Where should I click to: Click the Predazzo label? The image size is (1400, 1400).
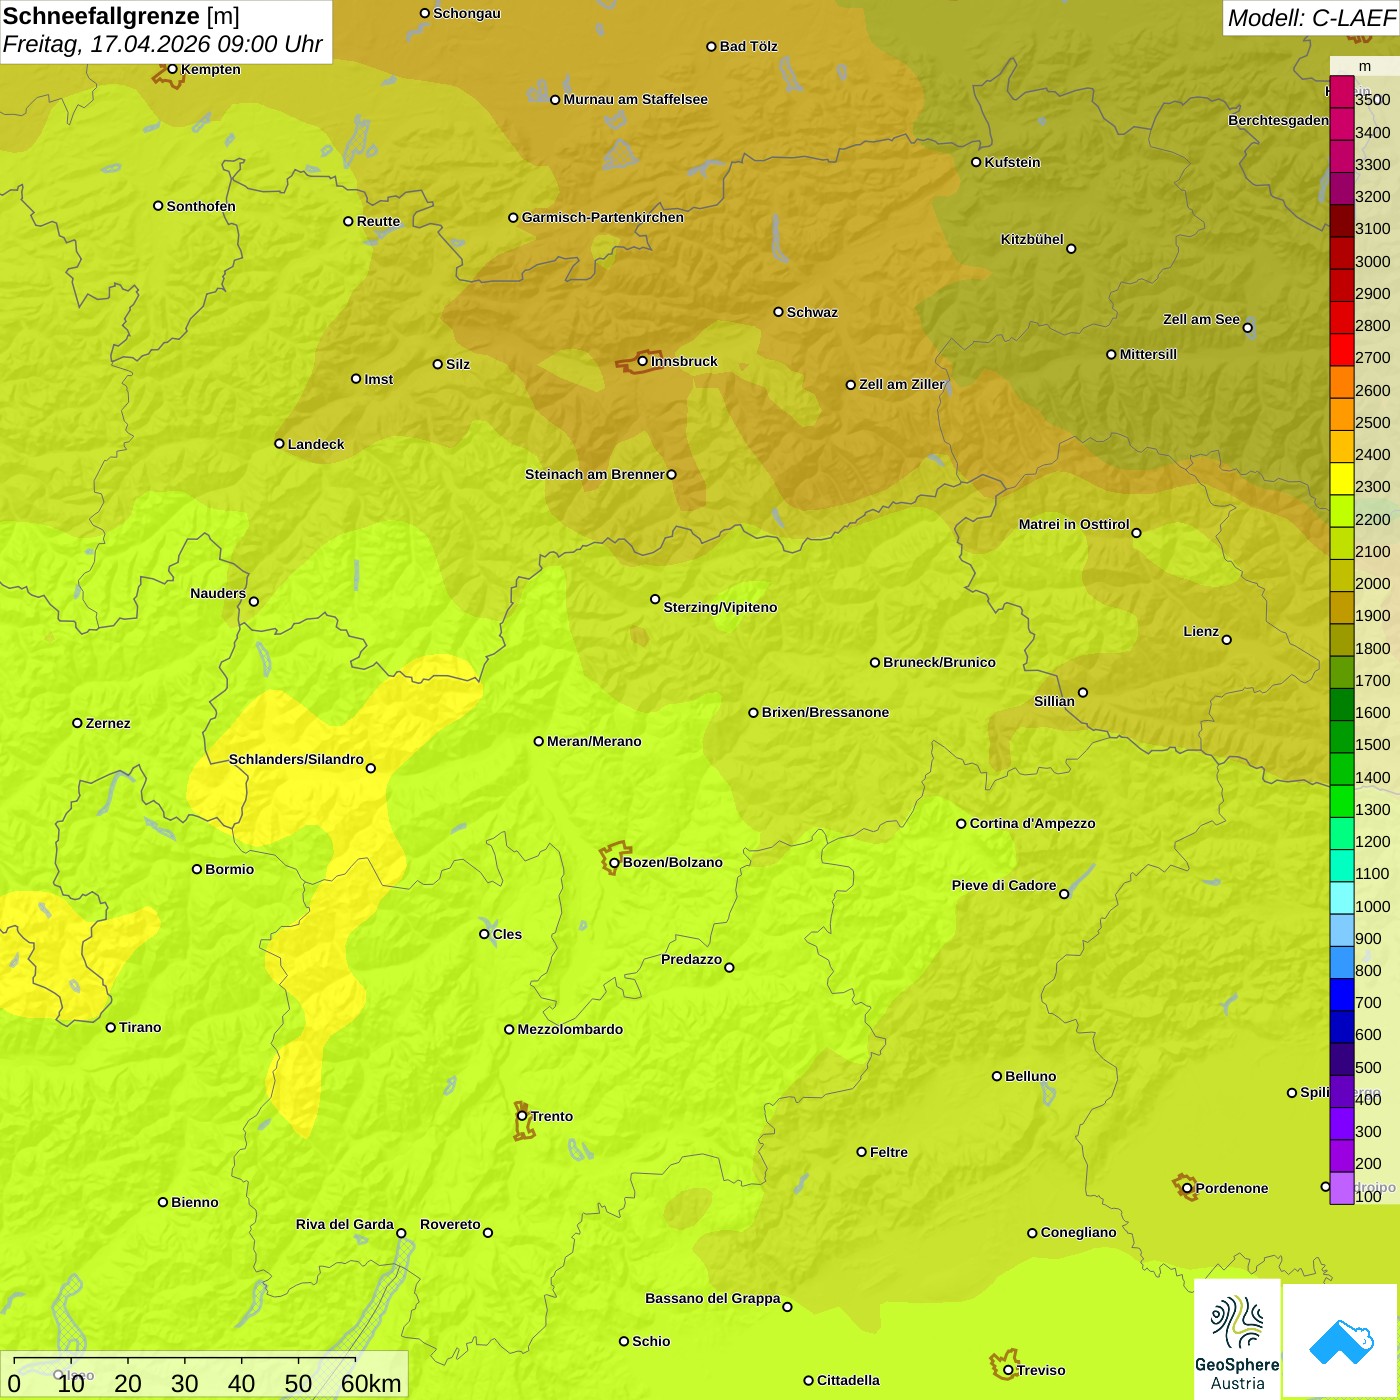pyautogui.click(x=691, y=959)
